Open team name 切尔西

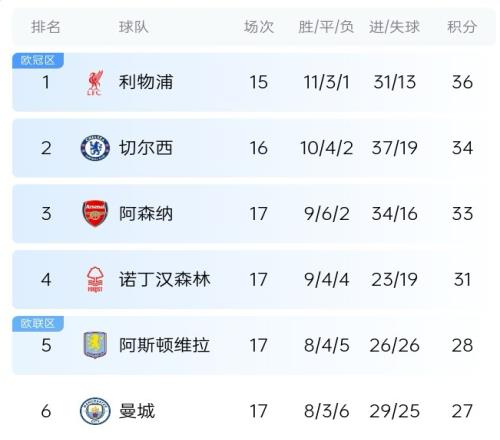(x=146, y=148)
